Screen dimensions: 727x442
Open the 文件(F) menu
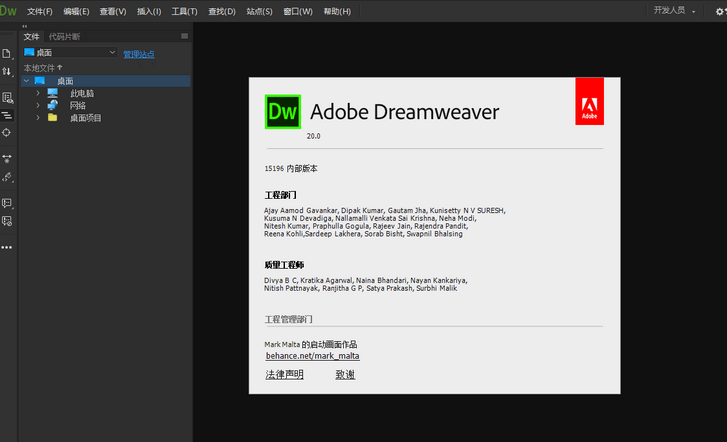40,12
